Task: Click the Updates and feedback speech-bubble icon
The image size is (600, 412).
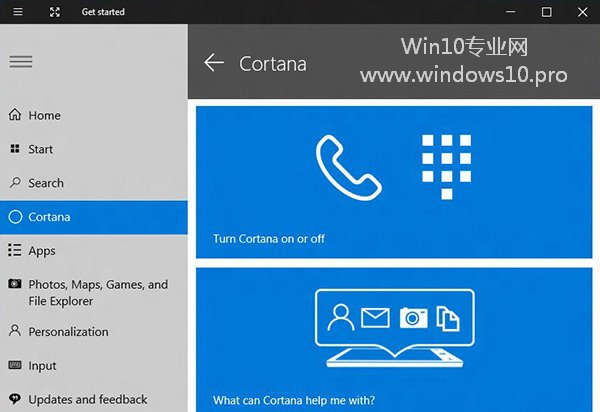Action: (15, 399)
